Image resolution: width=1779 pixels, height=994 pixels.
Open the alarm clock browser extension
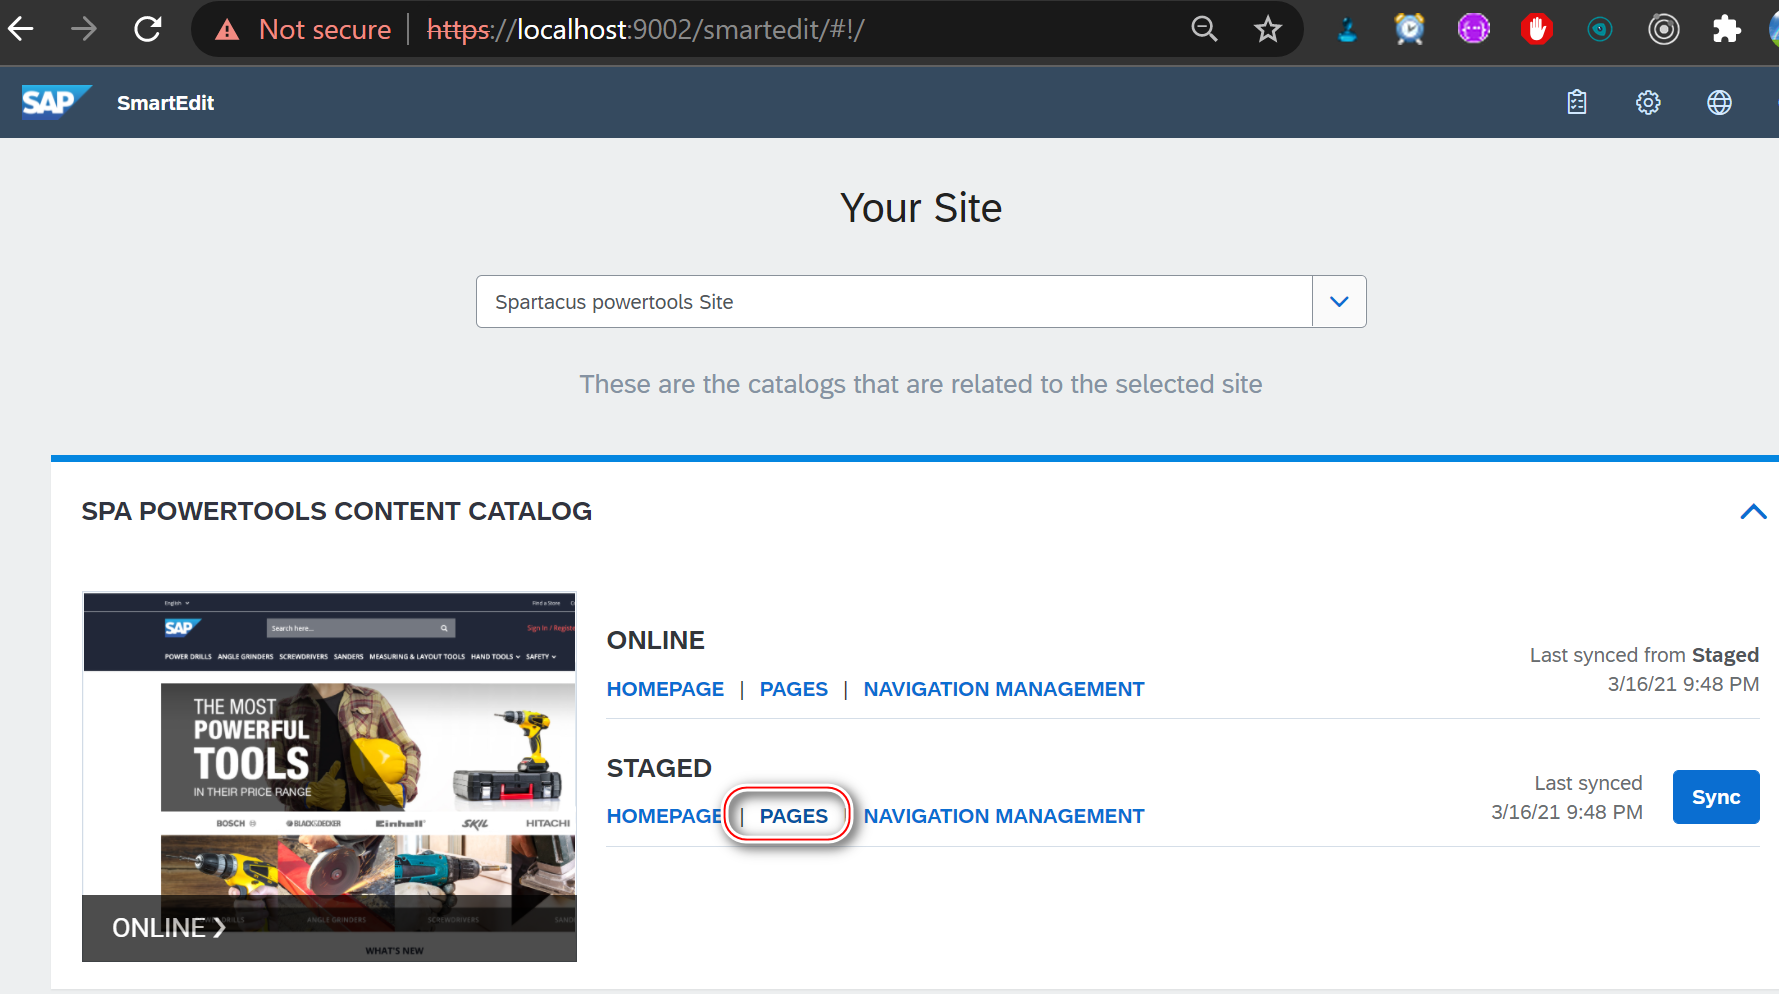click(x=1410, y=29)
